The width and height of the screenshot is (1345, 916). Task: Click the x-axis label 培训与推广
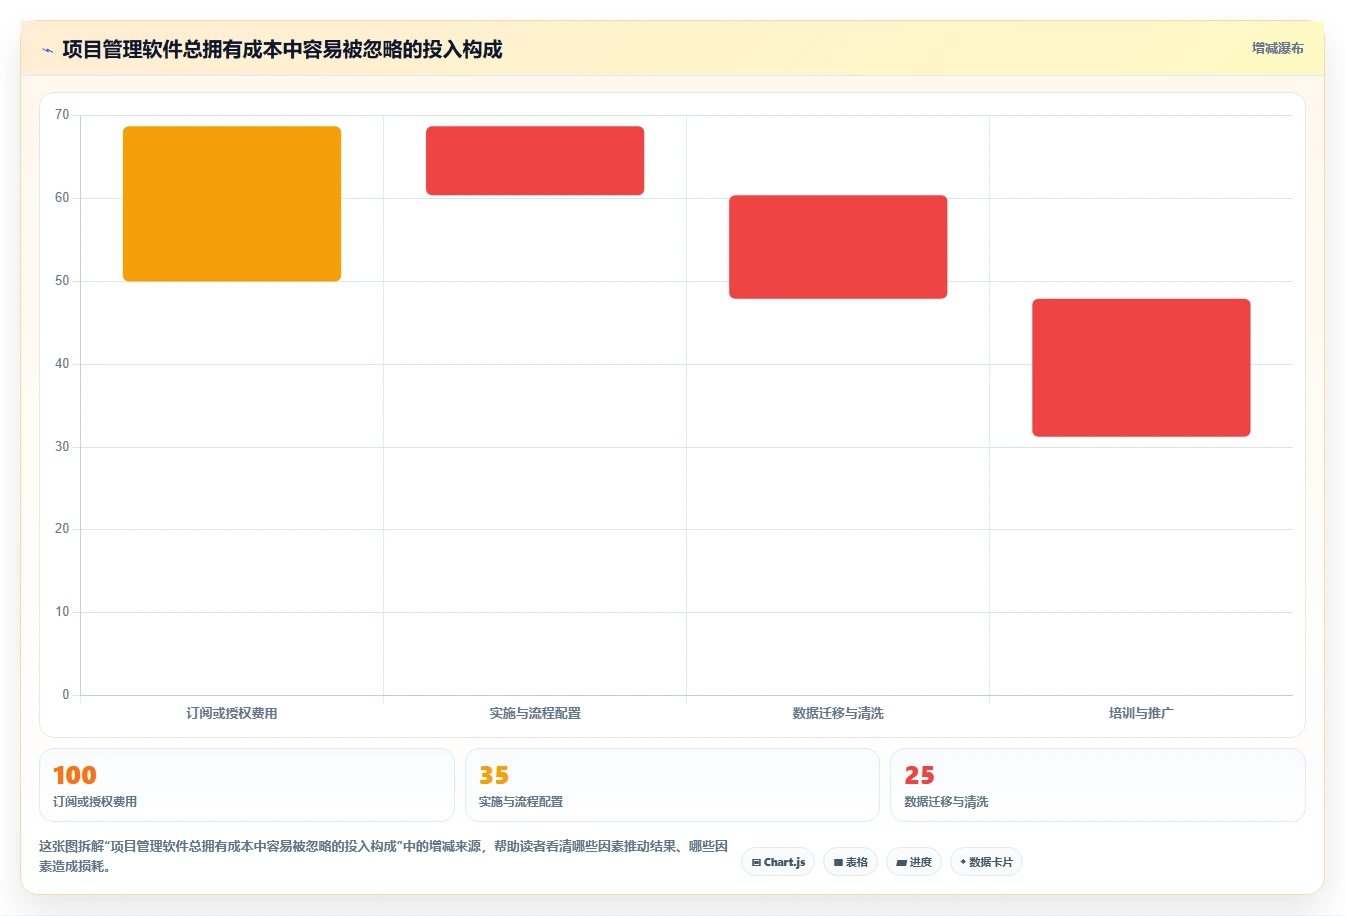[1141, 713]
